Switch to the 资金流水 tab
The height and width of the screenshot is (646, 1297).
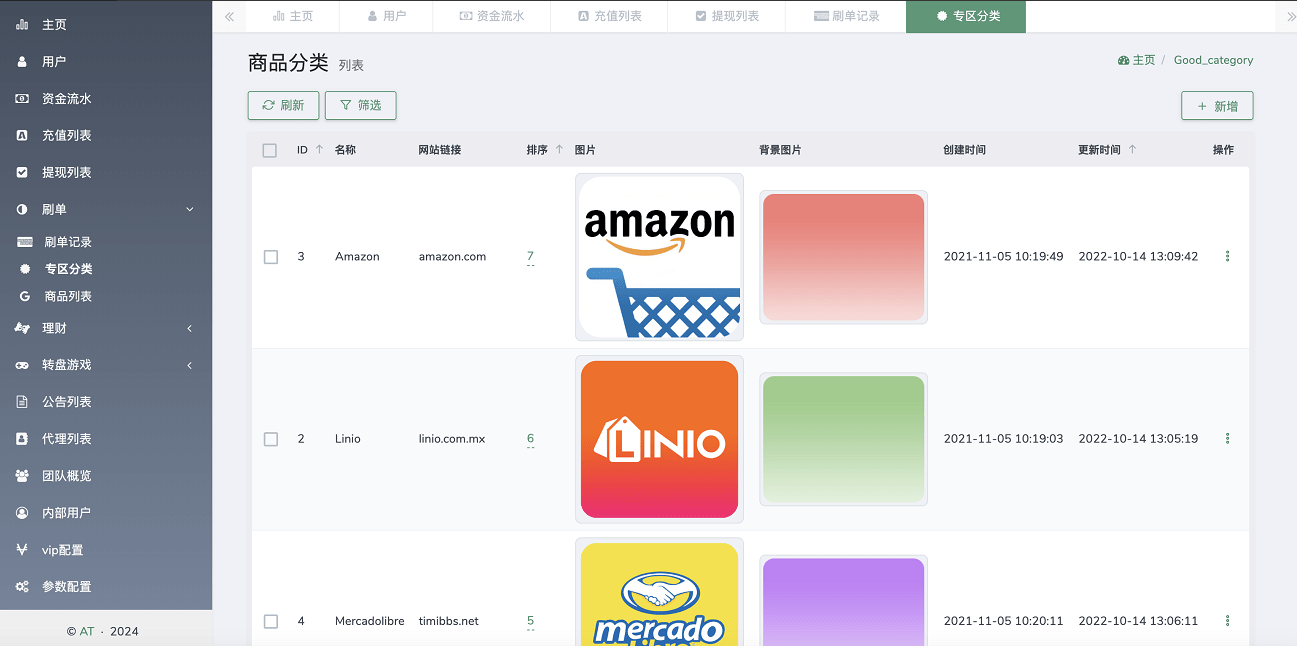coord(492,16)
